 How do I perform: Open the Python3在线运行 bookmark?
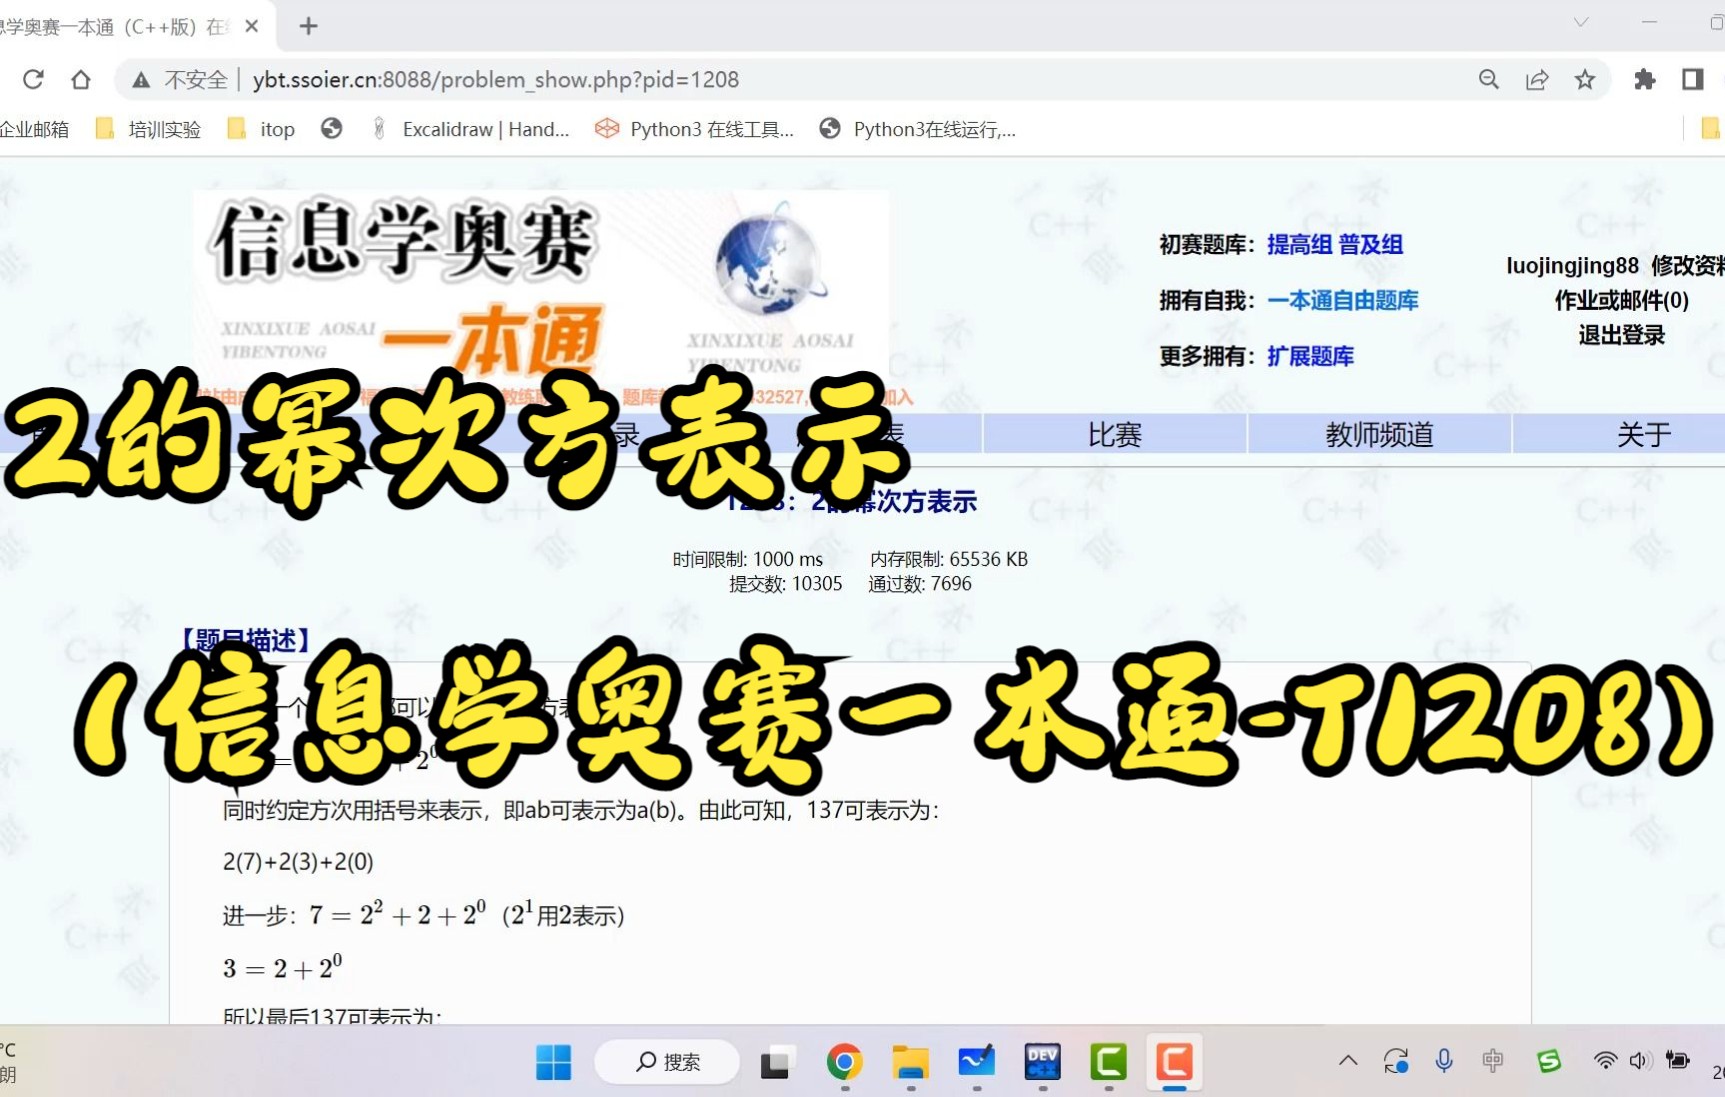point(918,129)
